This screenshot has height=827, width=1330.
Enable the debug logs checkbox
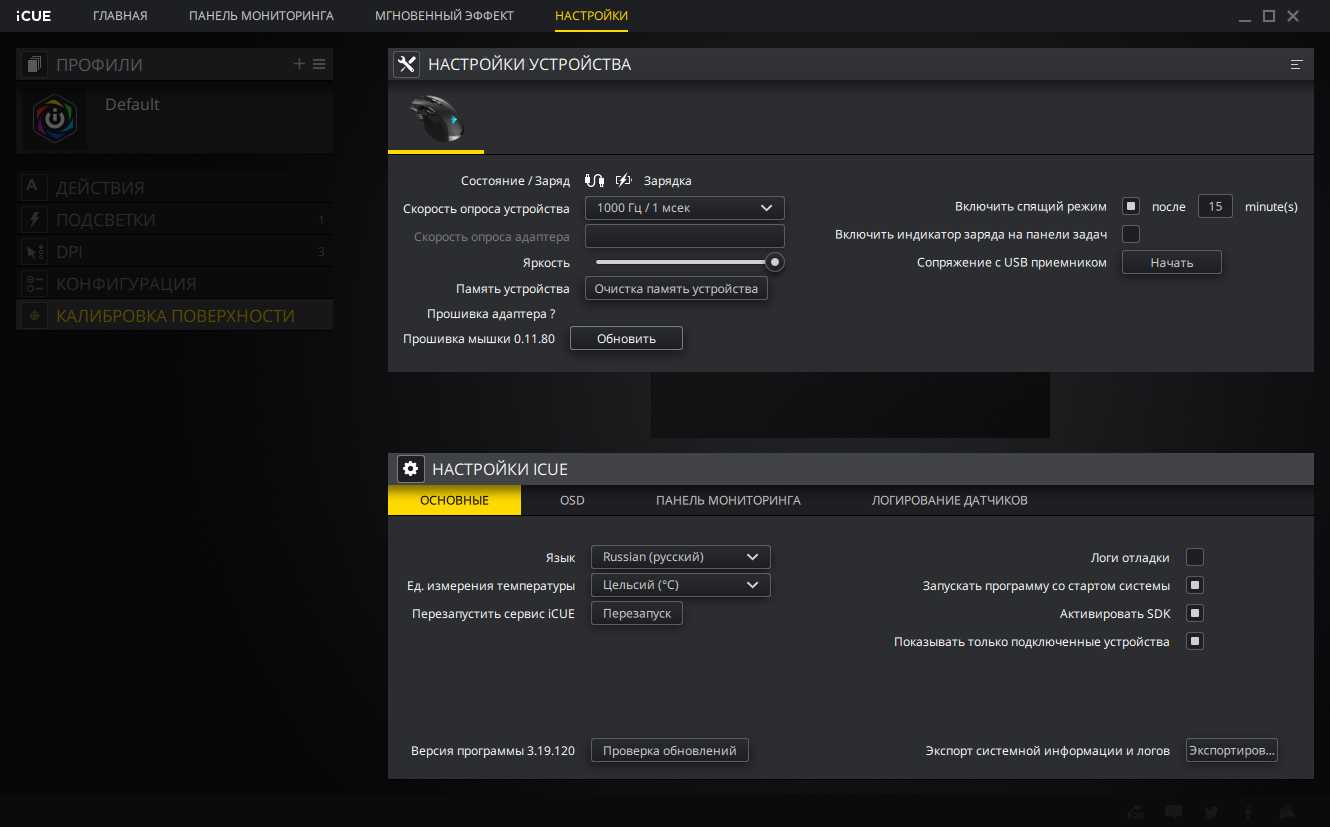point(1194,557)
